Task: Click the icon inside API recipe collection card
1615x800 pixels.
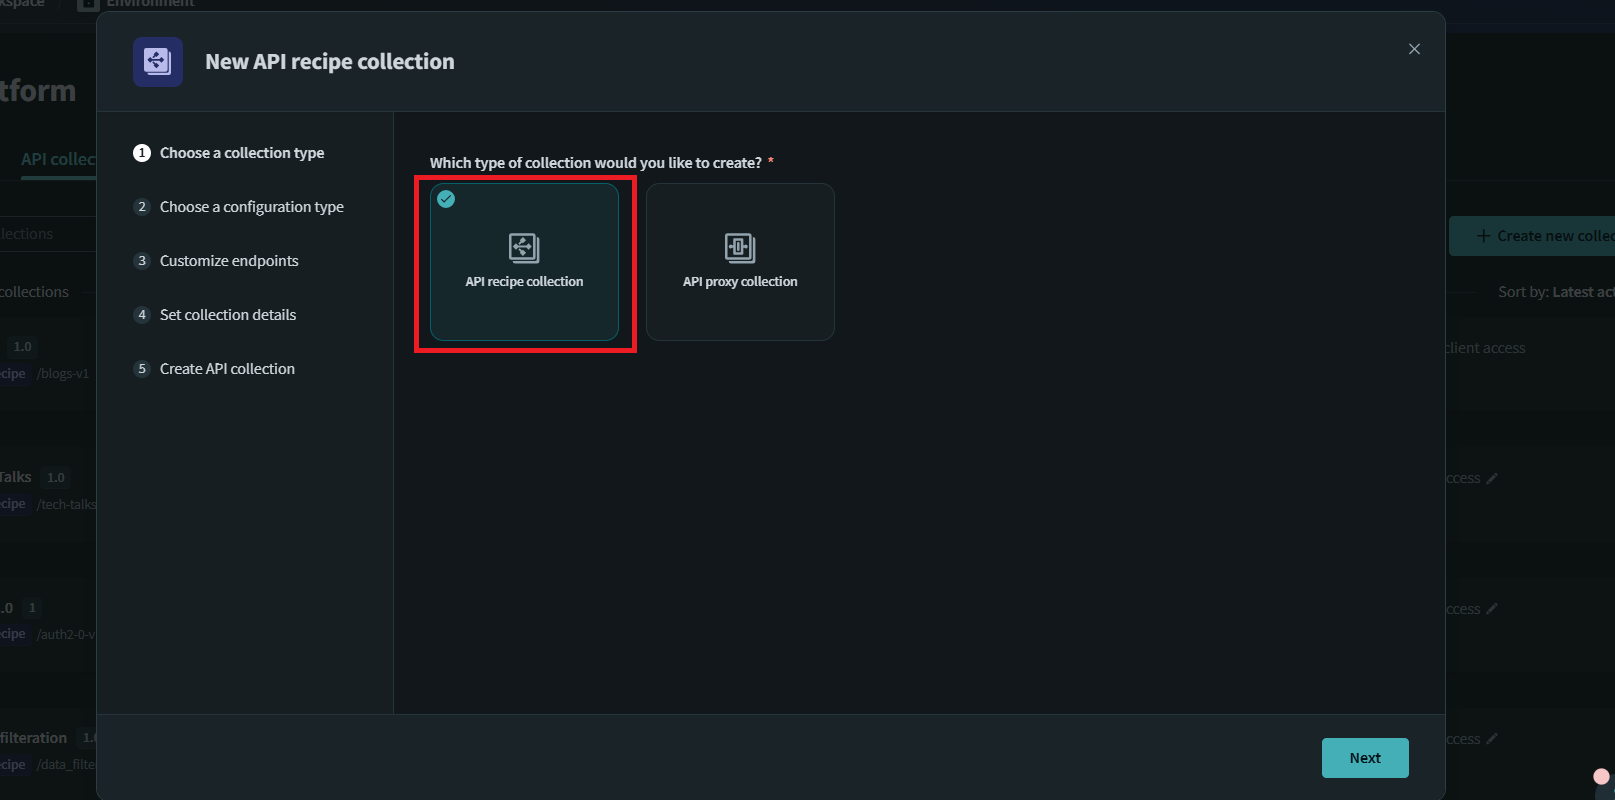Action: 524,247
